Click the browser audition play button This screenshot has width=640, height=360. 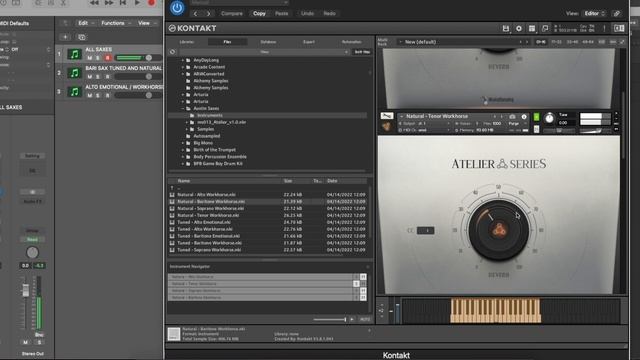(352, 320)
